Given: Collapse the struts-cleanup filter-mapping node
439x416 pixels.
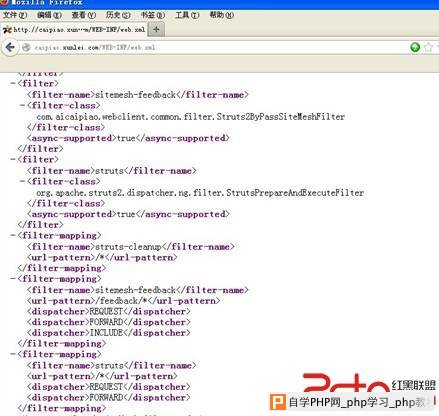Looking at the screenshot, I should 13,235.
